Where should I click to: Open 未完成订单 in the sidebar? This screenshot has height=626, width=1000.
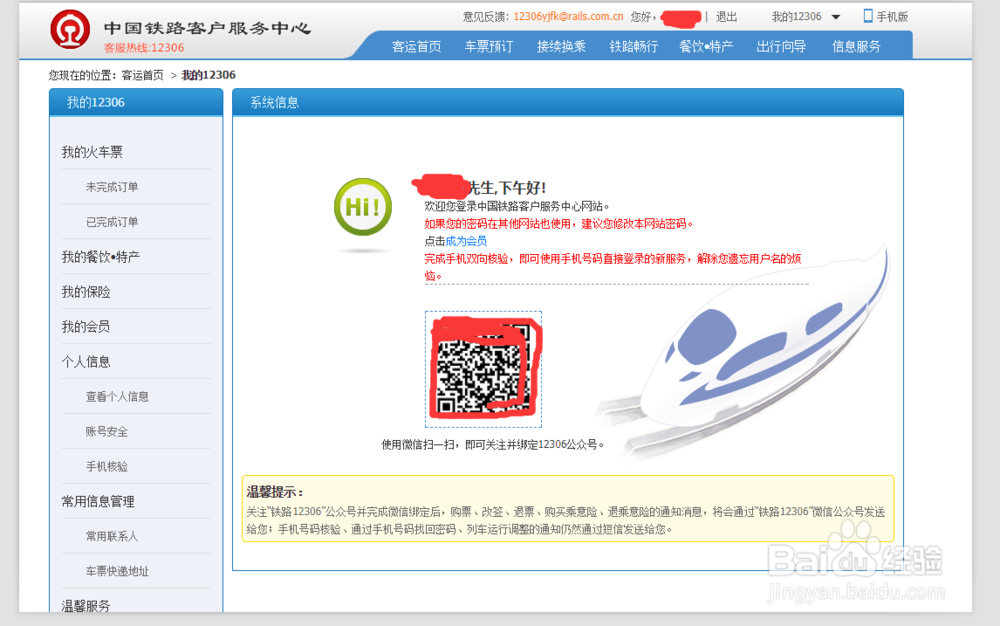pyautogui.click(x=112, y=187)
